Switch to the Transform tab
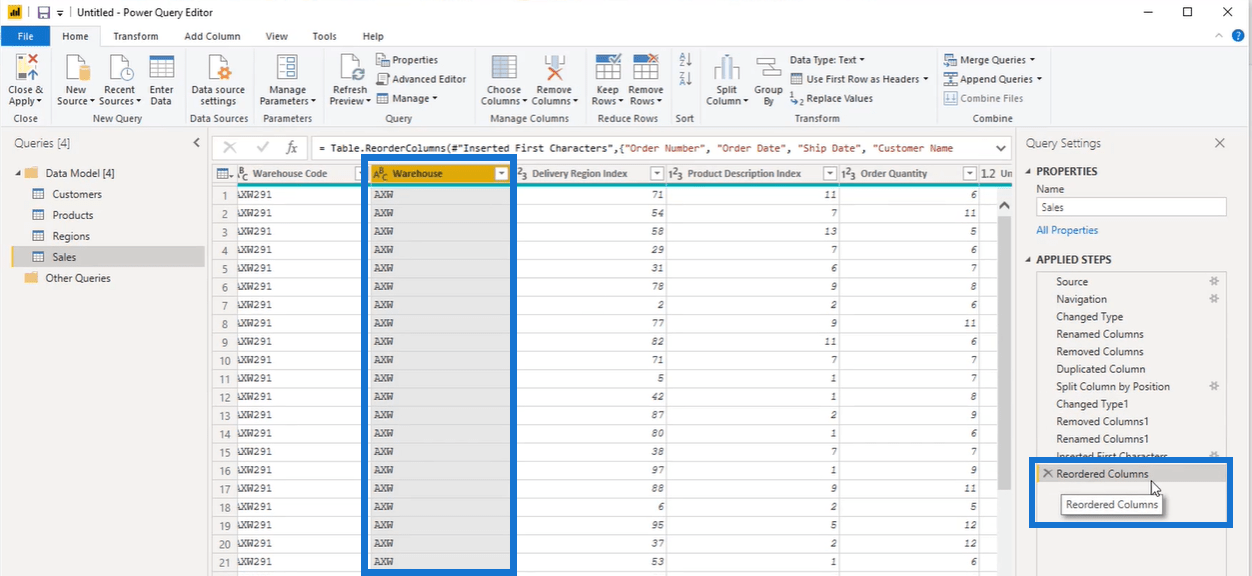This screenshot has height=576, width=1252. [x=136, y=36]
